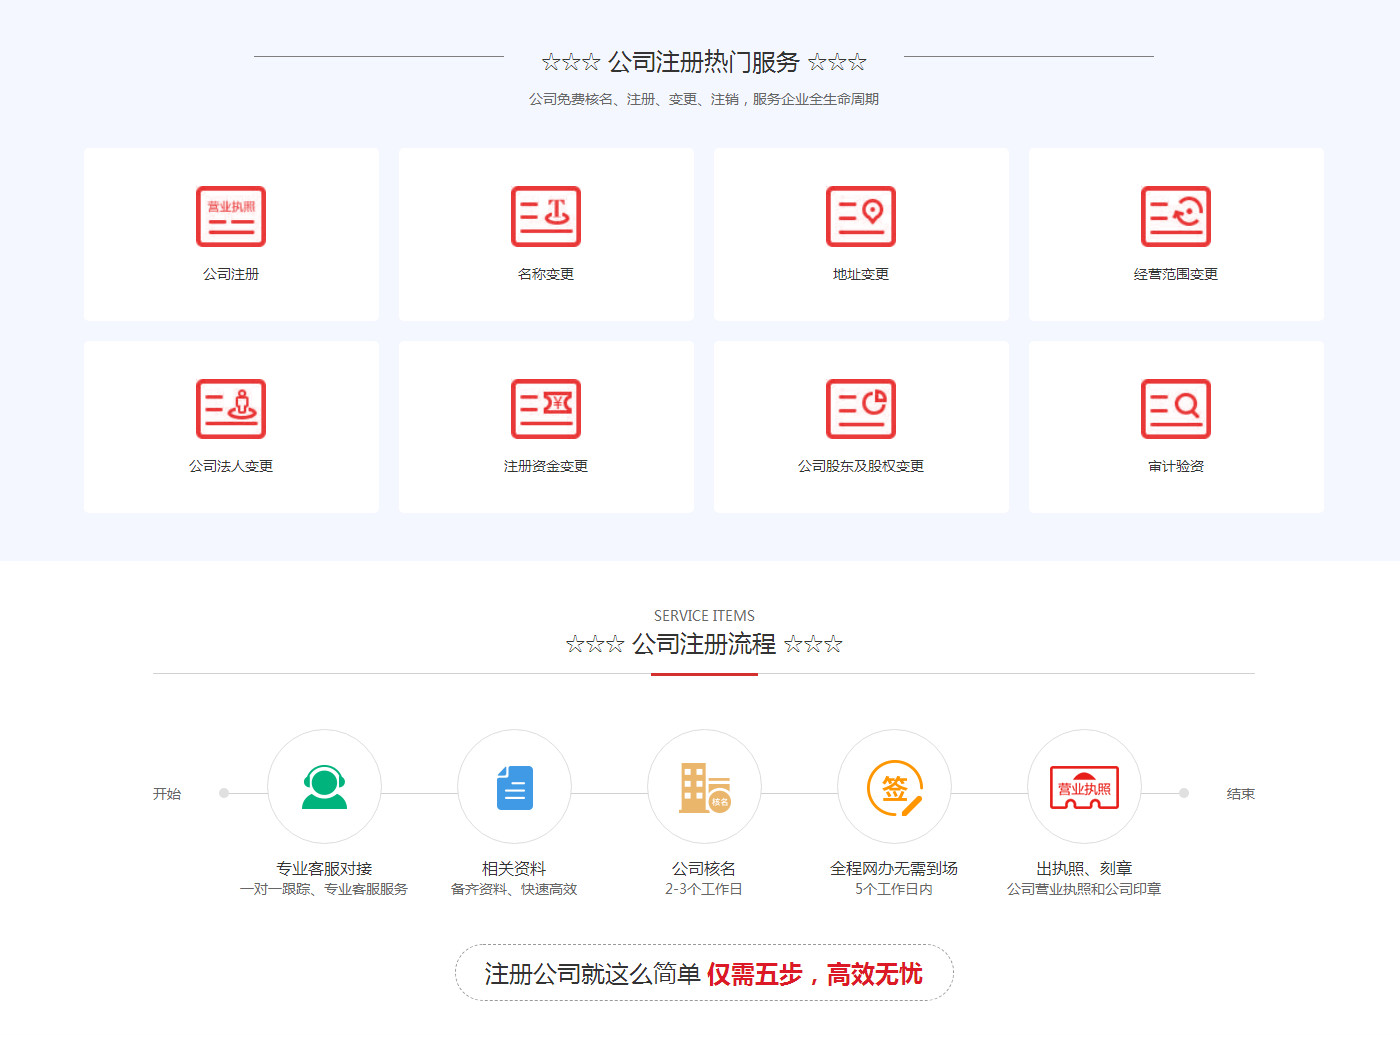Click the 审计验资 magnifier icon
This screenshot has width=1400, height=1037.
tap(1176, 409)
